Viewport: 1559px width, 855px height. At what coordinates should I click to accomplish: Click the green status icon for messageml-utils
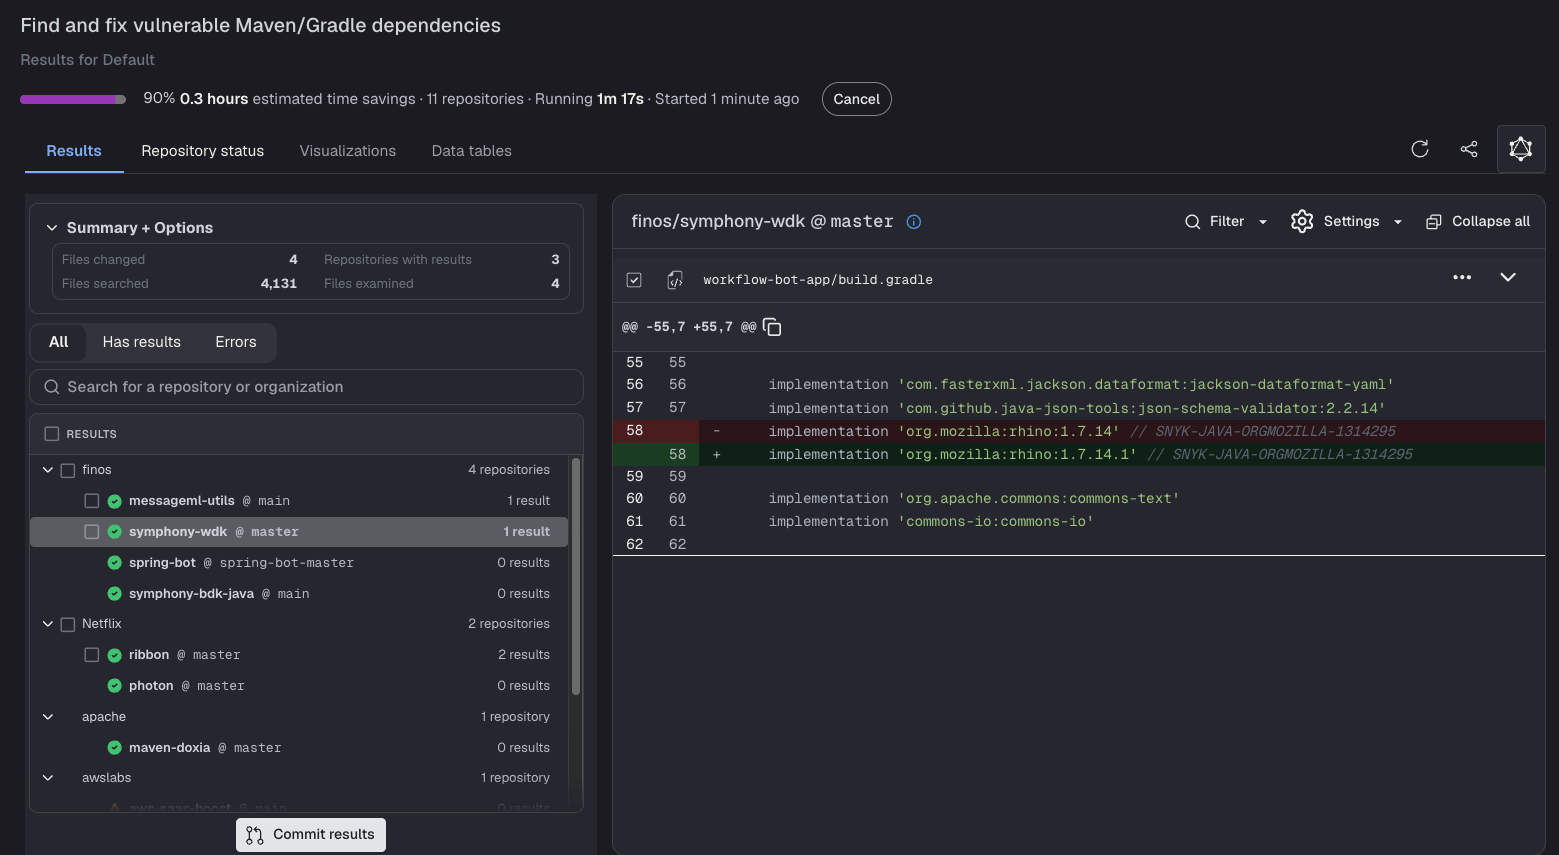pyautogui.click(x=115, y=501)
